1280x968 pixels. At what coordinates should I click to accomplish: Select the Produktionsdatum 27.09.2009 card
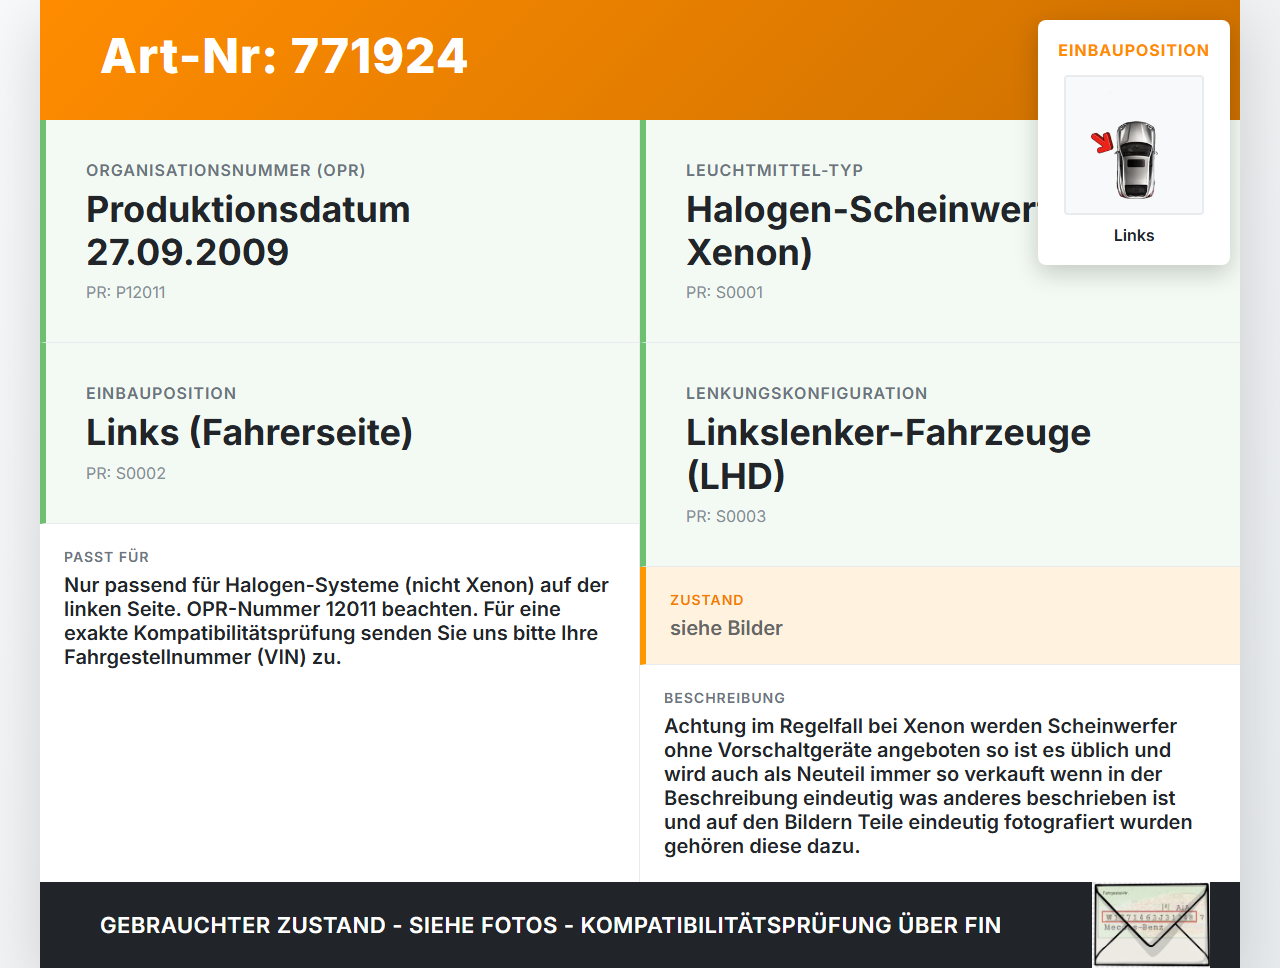tap(340, 231)
